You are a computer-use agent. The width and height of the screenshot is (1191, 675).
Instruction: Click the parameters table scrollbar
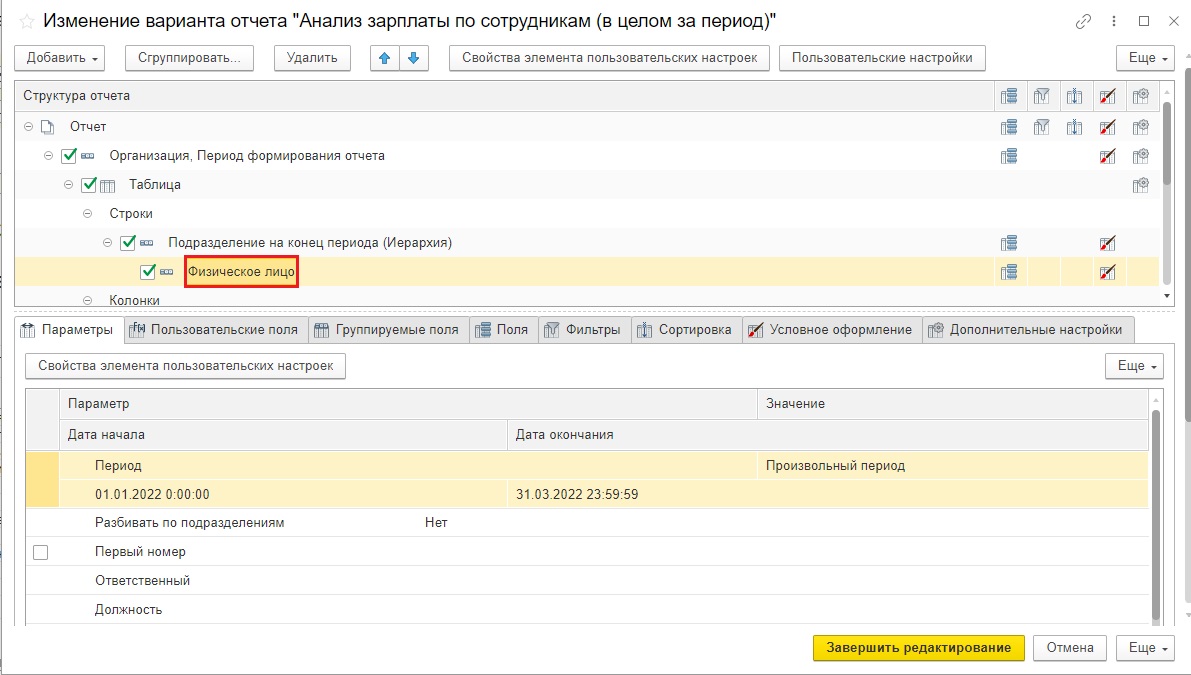pos(1156,515)
